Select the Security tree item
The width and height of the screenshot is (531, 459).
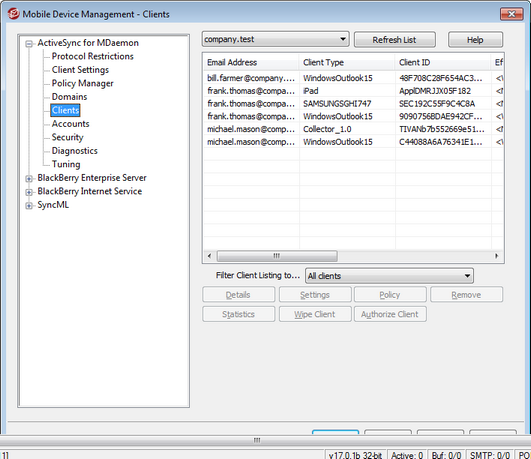67,137
